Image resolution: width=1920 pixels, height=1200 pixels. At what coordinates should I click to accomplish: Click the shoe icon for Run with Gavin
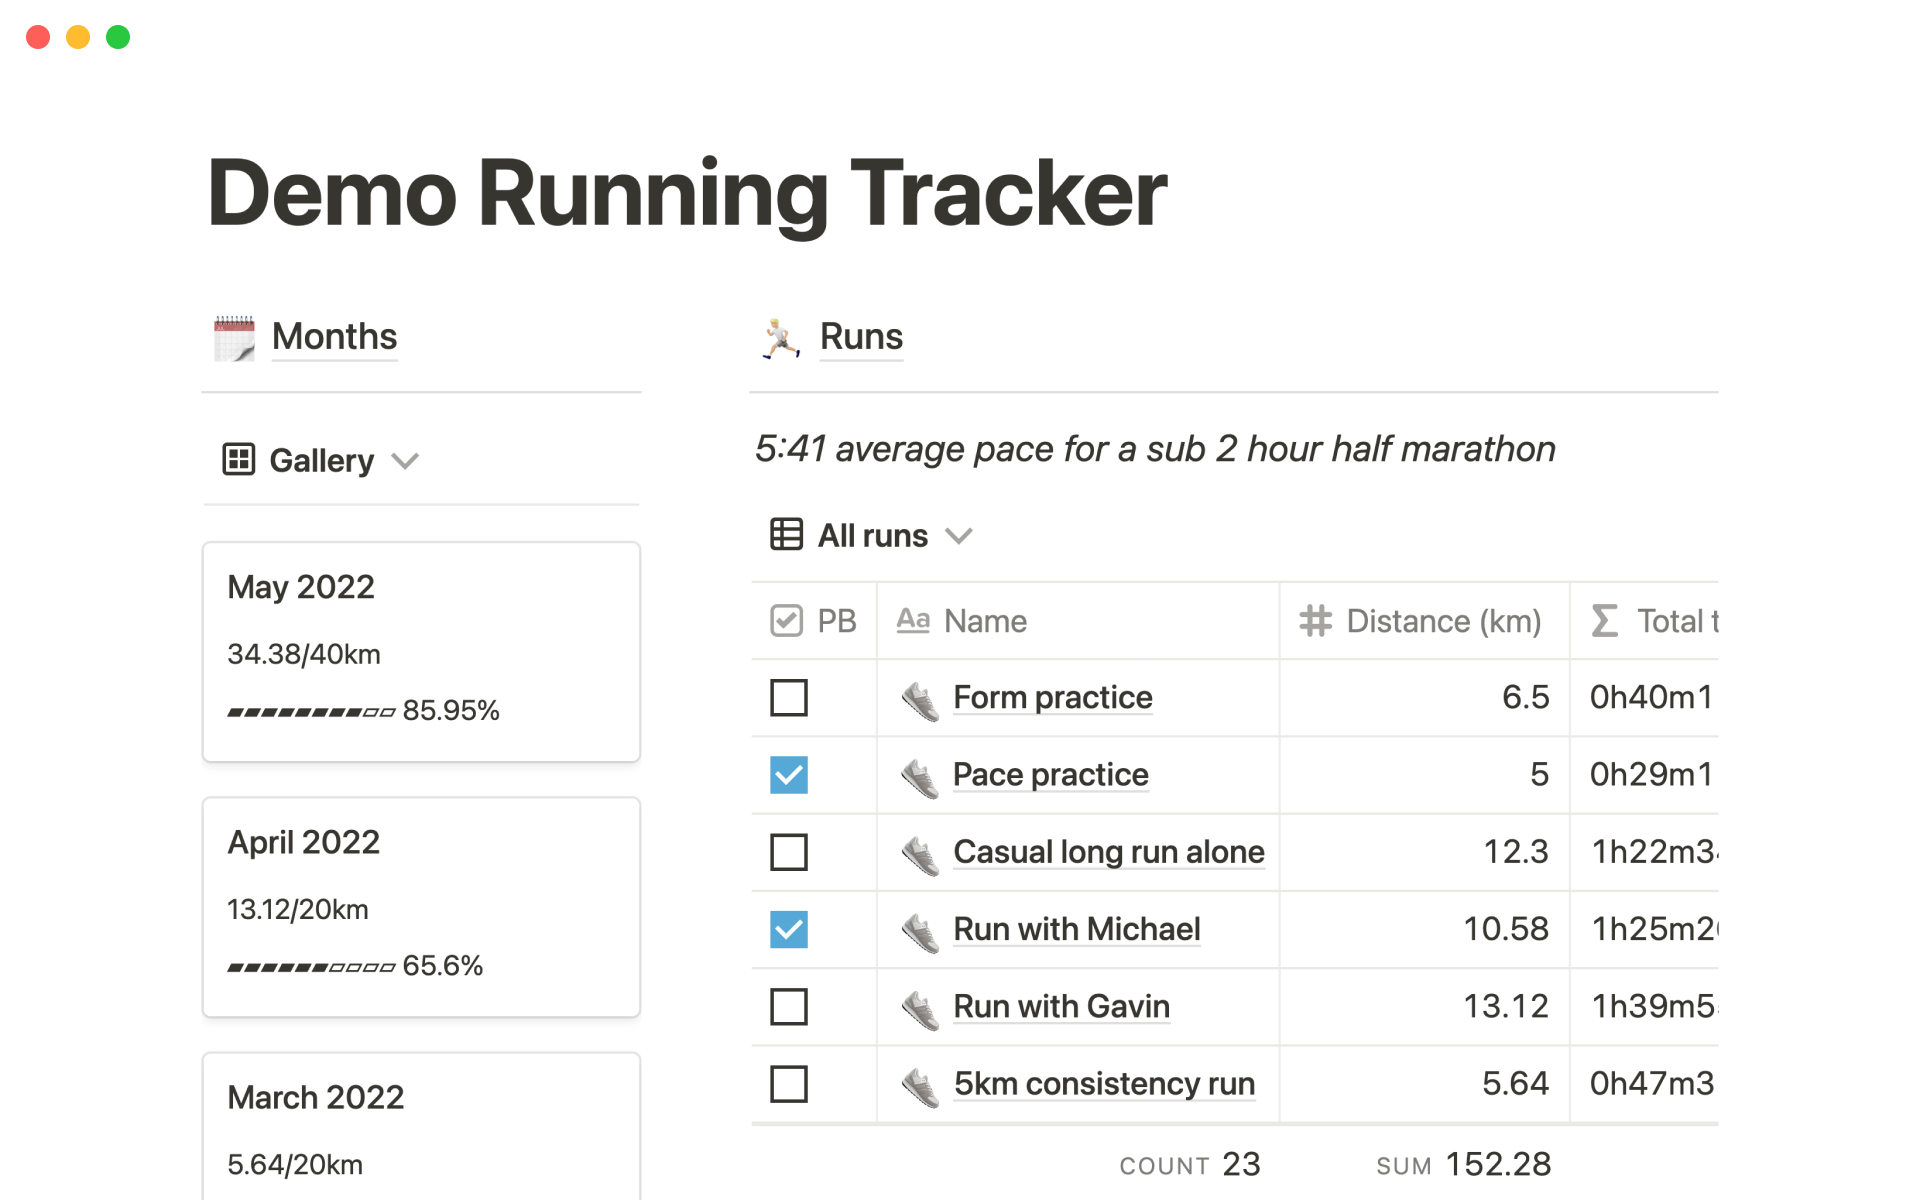point(919,1008)
